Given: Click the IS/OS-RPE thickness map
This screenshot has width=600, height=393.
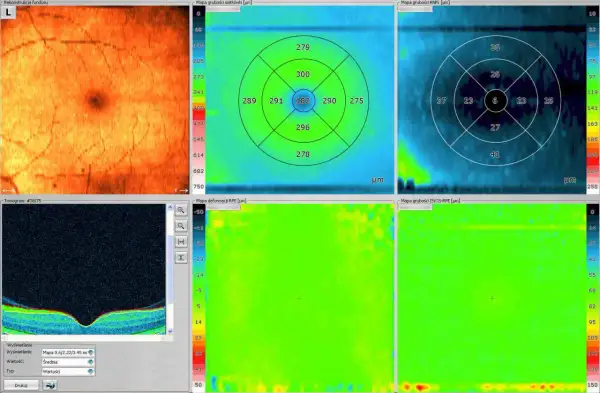Looking at the screenshot, I should coord(492,298).
